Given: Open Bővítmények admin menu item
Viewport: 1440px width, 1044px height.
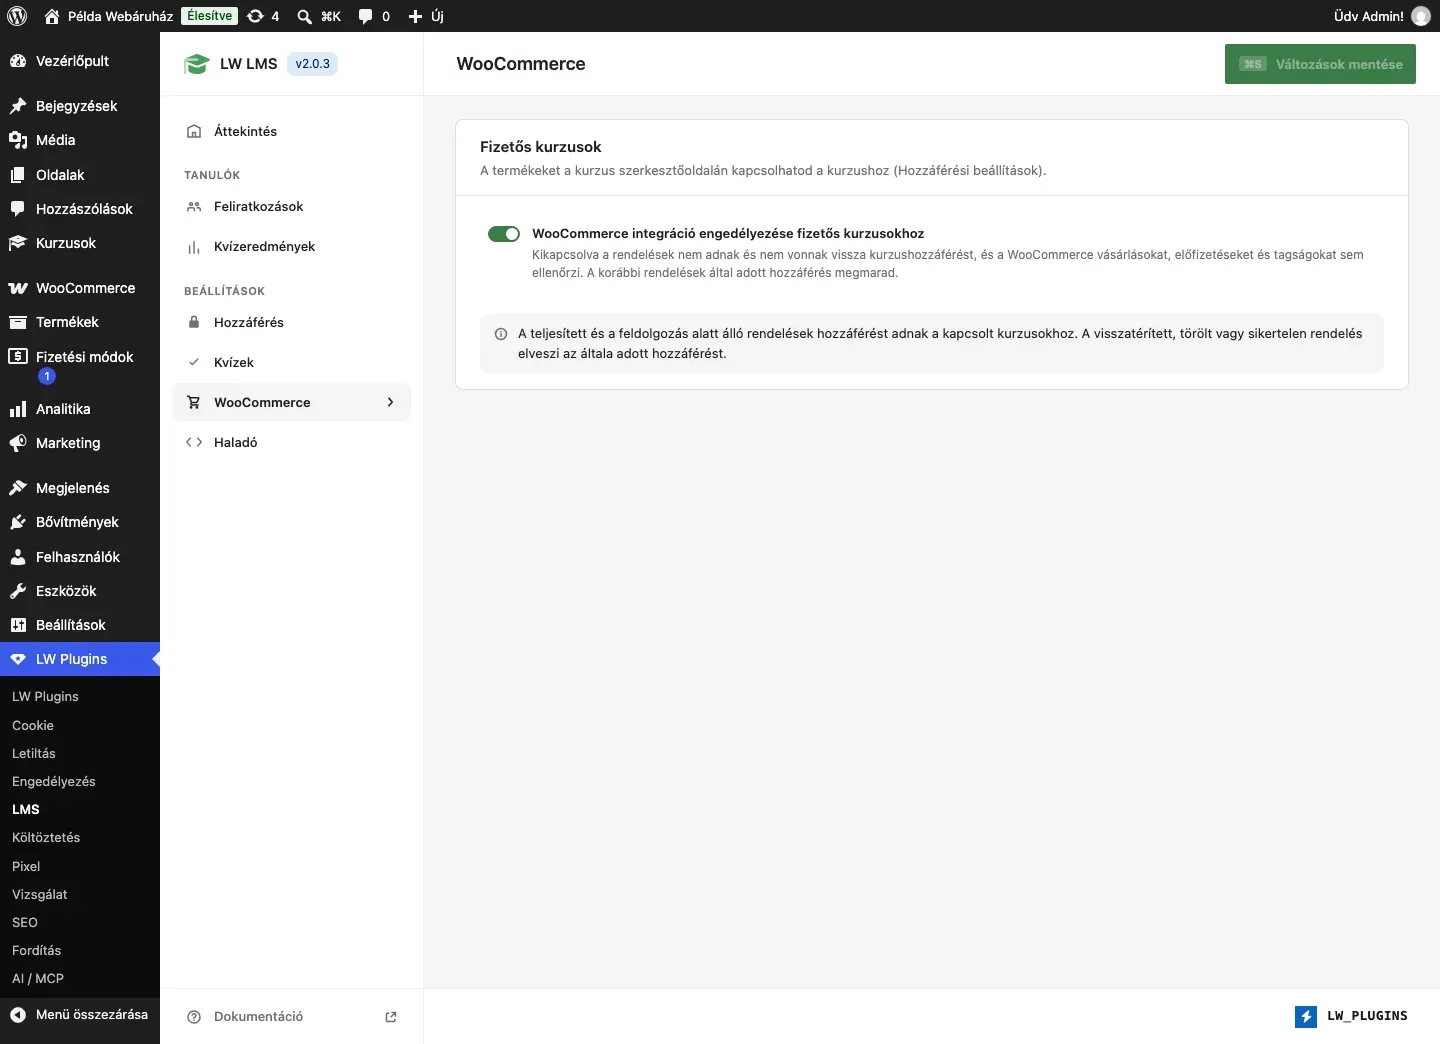Looking at the screenshot, I should pyautogui.click(x=80, y=522).
